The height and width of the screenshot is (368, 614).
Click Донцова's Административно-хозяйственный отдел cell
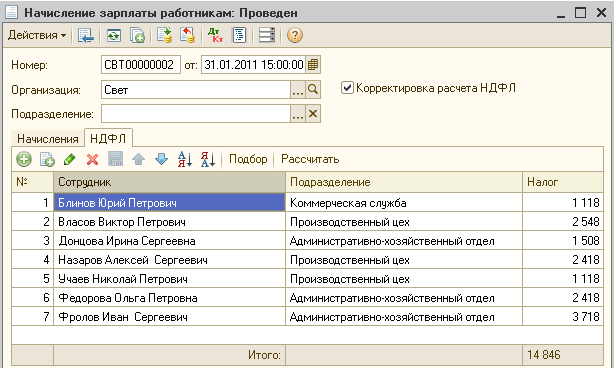click(x=404, y=241)
